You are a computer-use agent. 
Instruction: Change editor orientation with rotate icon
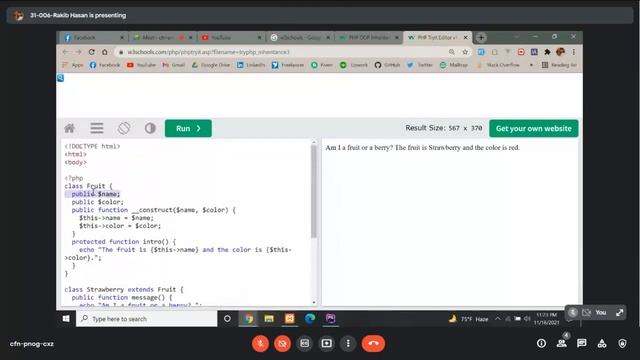[x=124, y=128]
